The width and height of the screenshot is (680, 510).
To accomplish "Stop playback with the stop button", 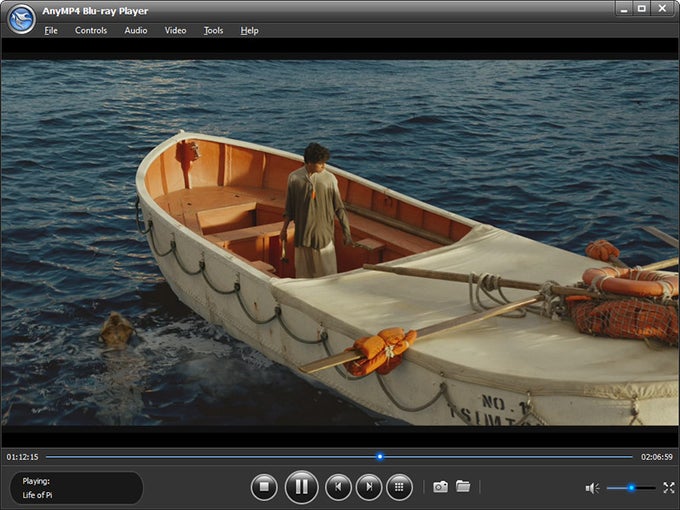I will [264, 487].
